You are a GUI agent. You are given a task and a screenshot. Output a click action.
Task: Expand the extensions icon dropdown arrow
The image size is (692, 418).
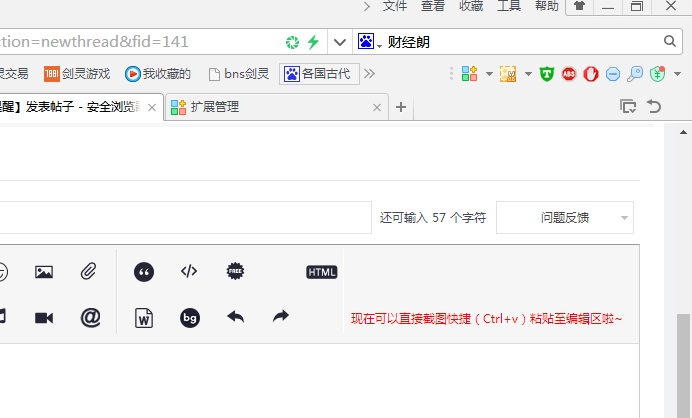pos(489,74)
